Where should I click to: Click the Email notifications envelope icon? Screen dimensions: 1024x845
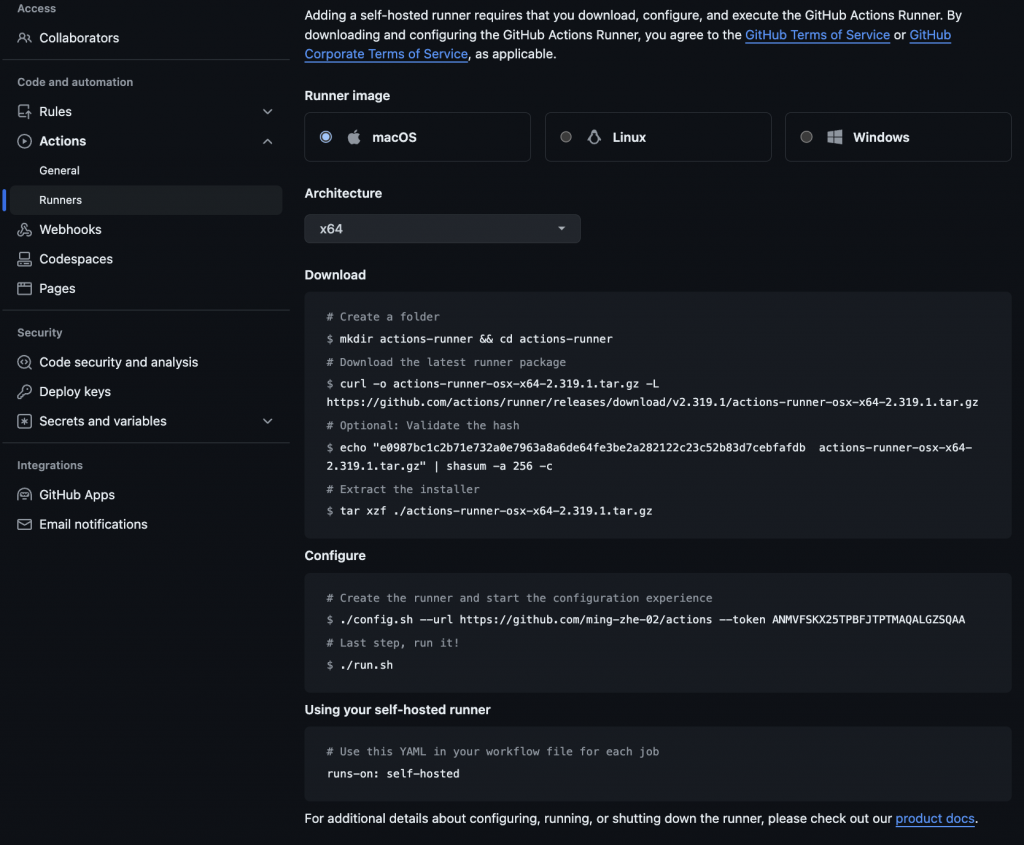[25, 524]
